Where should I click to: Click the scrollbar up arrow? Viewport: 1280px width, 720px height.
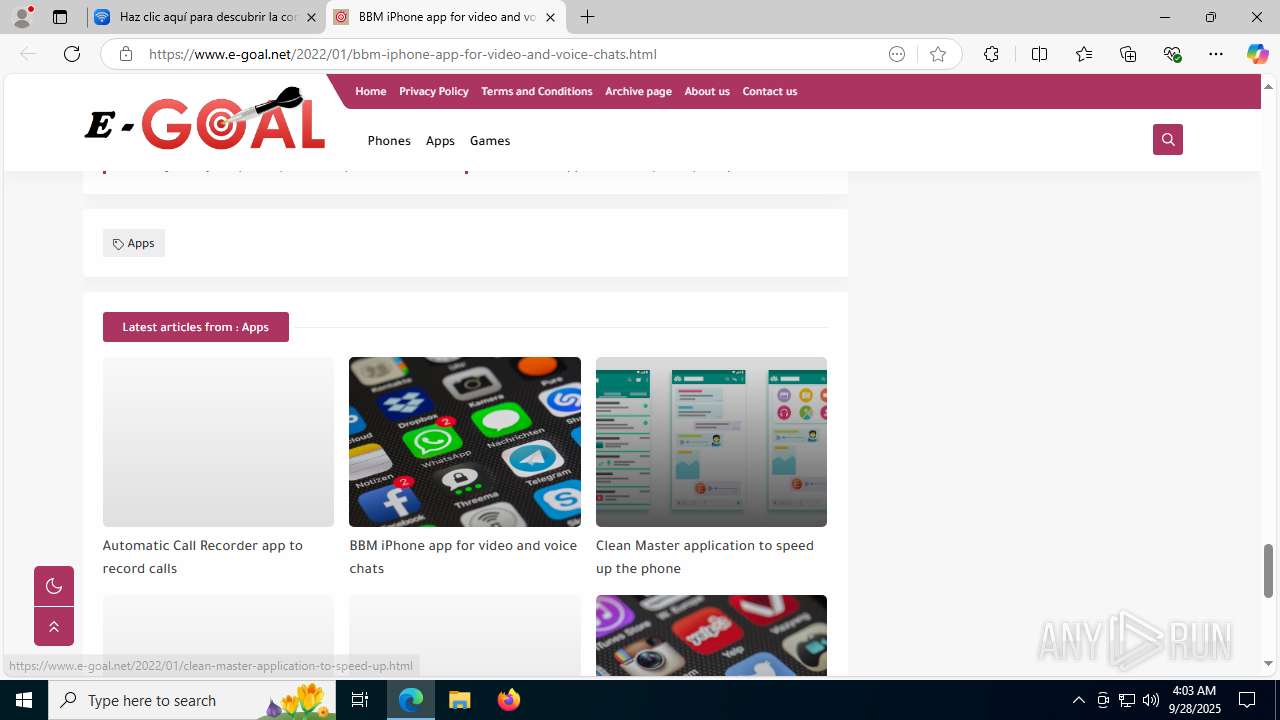click(1269, 86)
